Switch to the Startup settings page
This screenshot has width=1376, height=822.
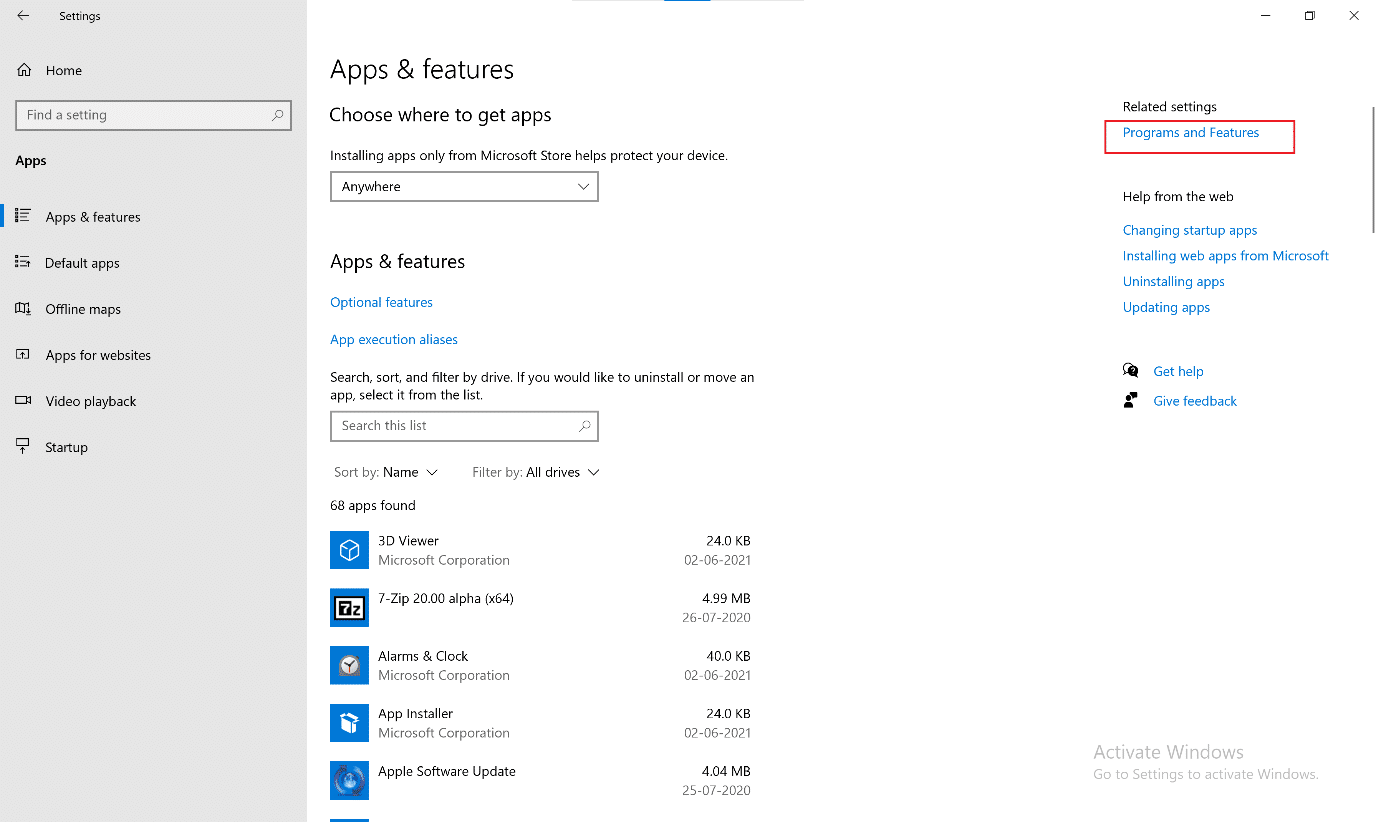(66, 447)
